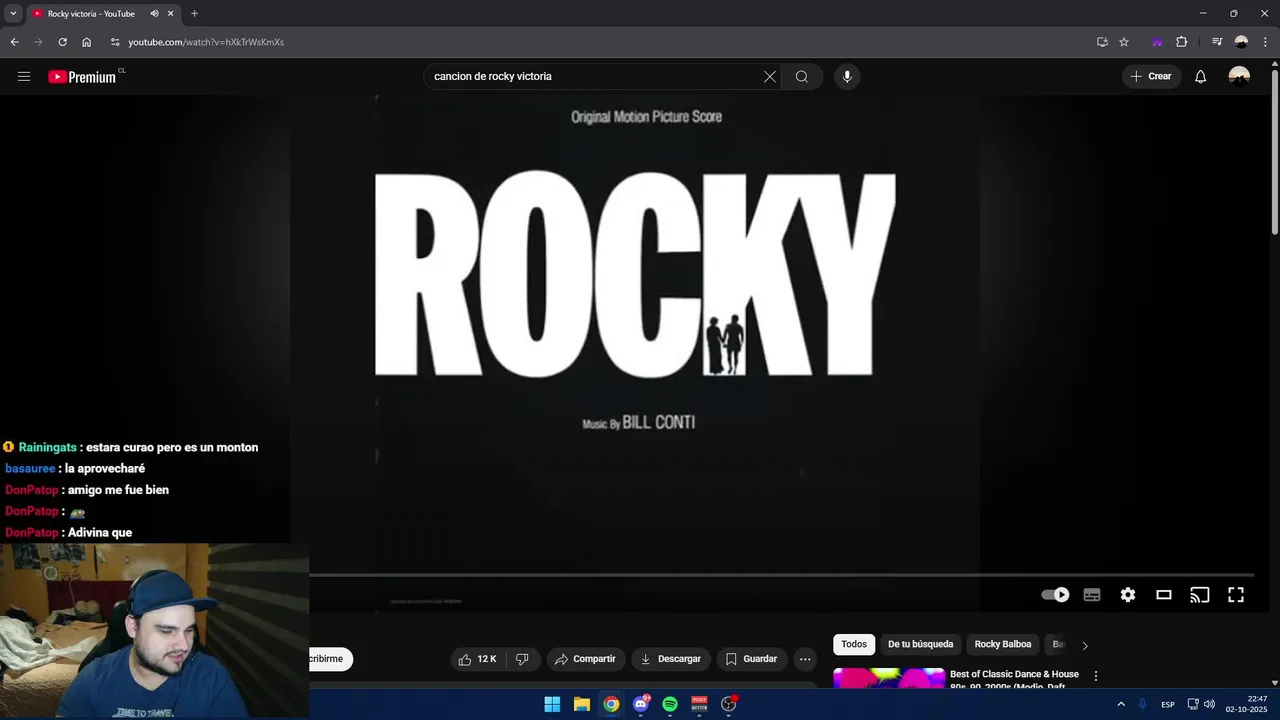
Task: Reload the current page
Action: click(x=62, y=42)
